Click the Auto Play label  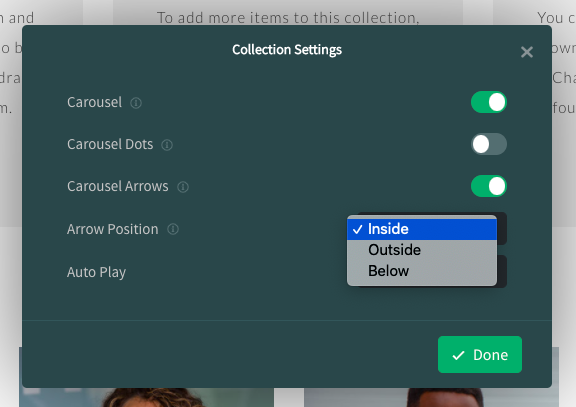[x=96, y=273]
